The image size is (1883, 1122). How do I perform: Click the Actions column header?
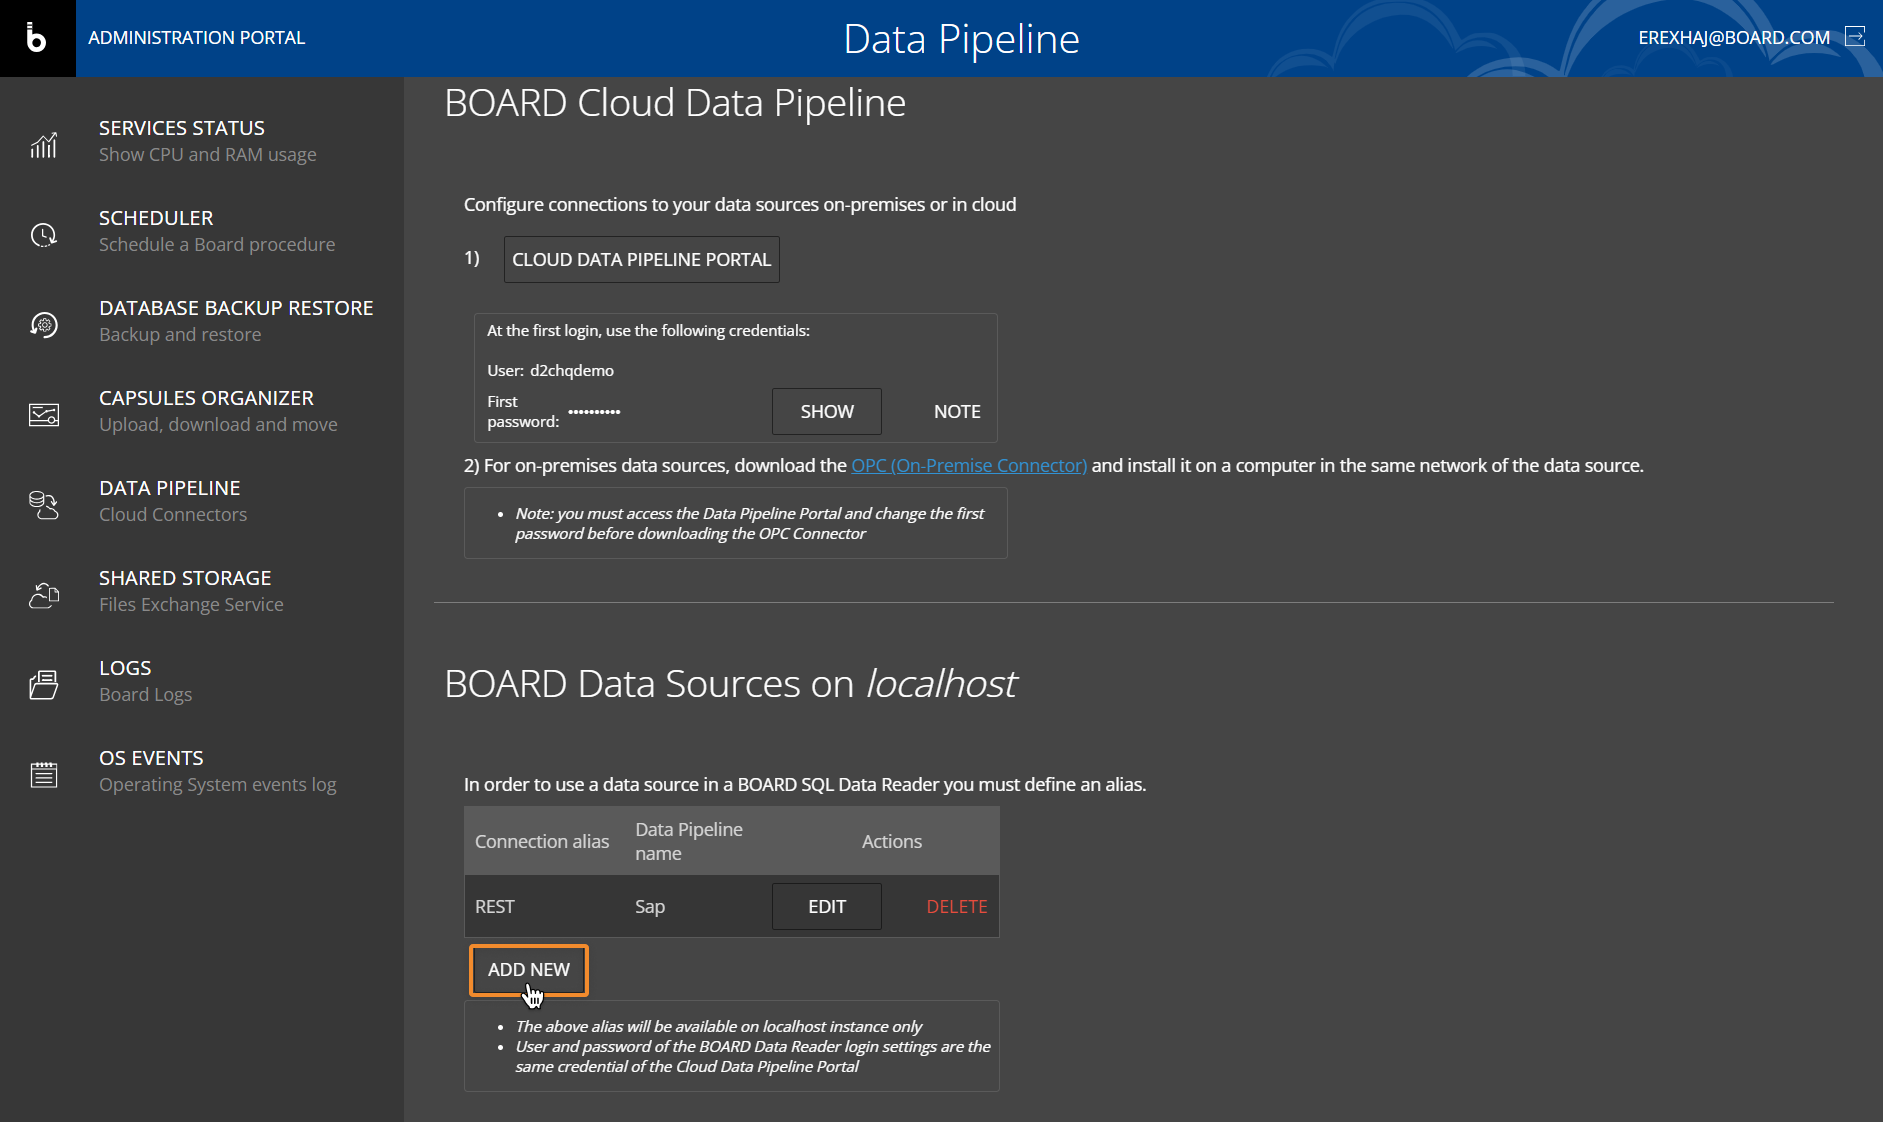(x=892, y=842)
